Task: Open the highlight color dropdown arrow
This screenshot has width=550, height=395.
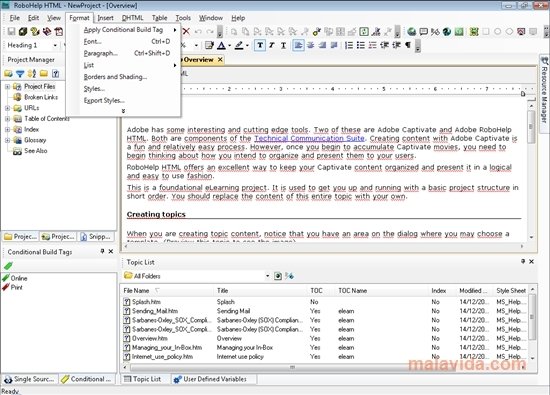Action: [247, 45]
